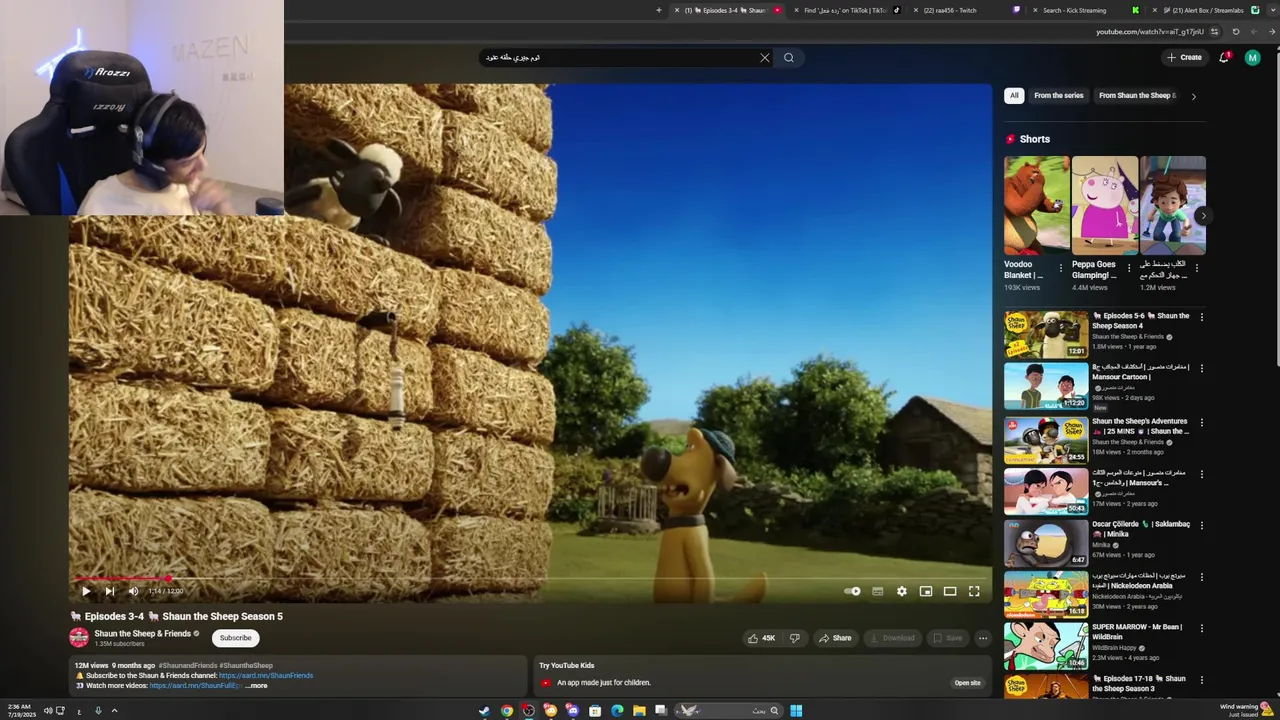
Task: Switch to miniplayer mode
Action: coord(926,591)
